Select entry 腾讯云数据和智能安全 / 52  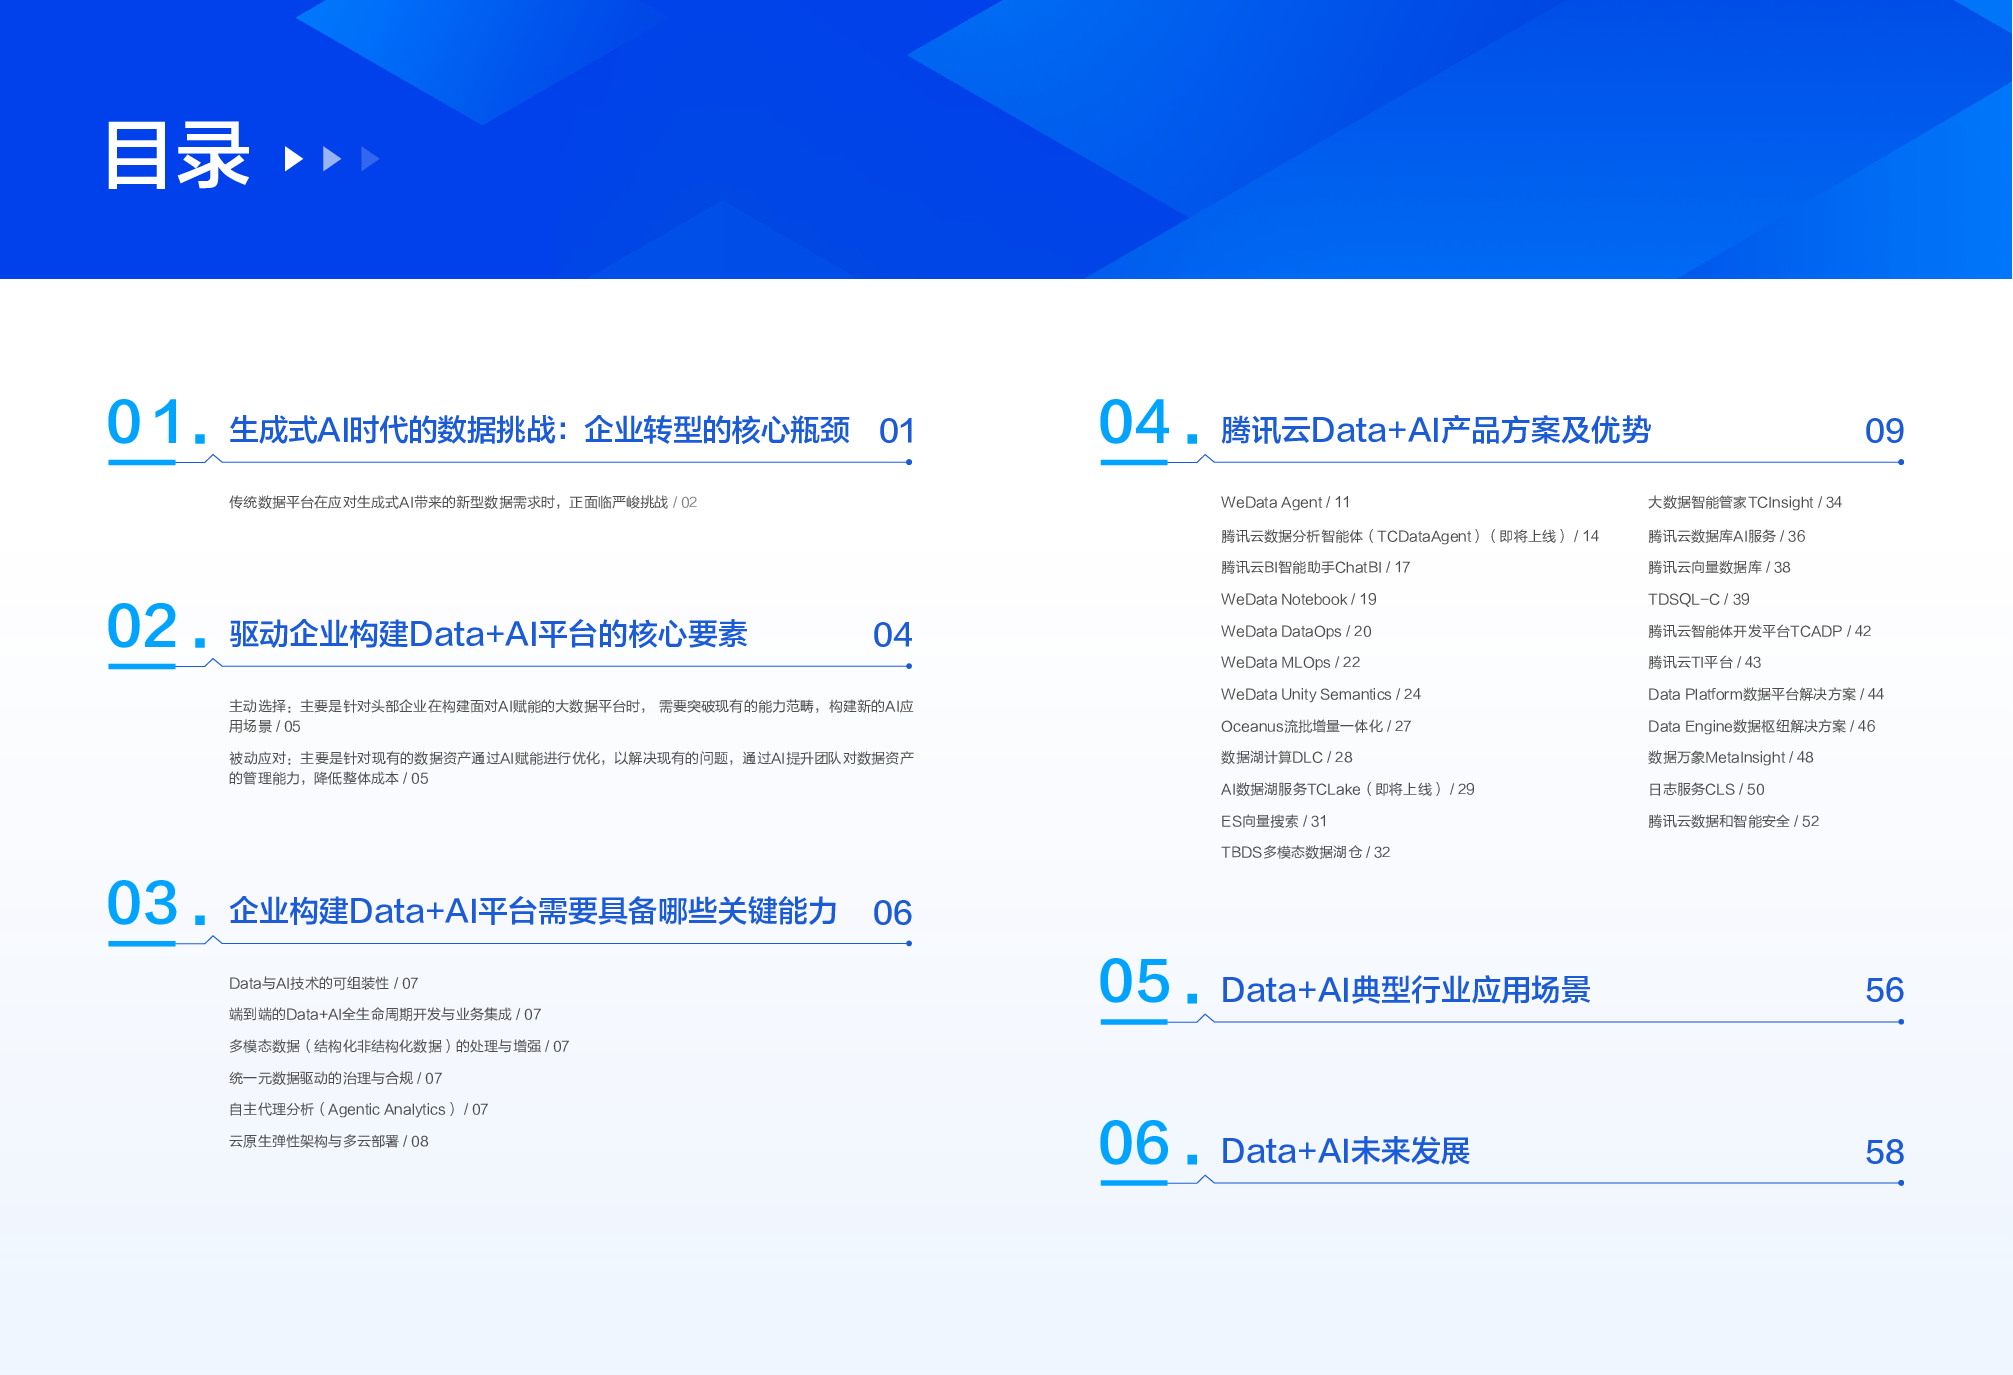1734,821
